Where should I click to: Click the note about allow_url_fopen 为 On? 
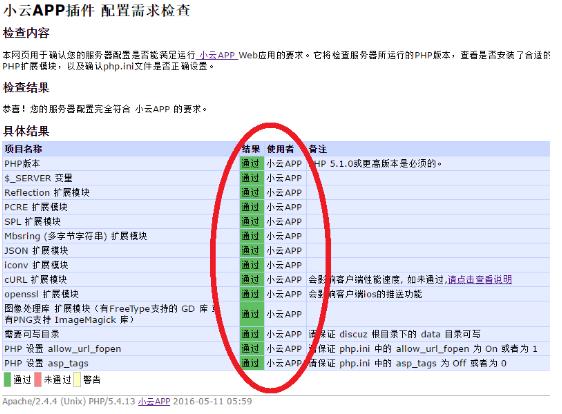423,349
